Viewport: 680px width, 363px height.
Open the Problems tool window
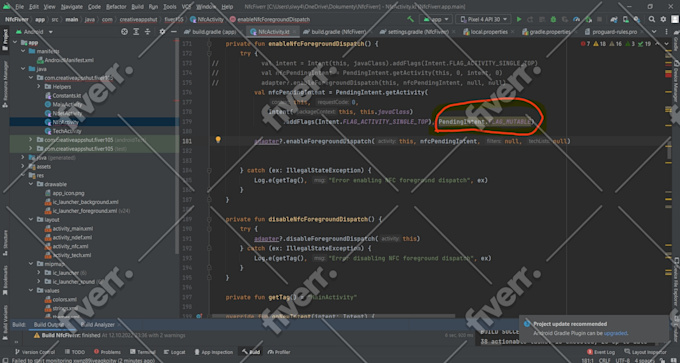point(107,352)
